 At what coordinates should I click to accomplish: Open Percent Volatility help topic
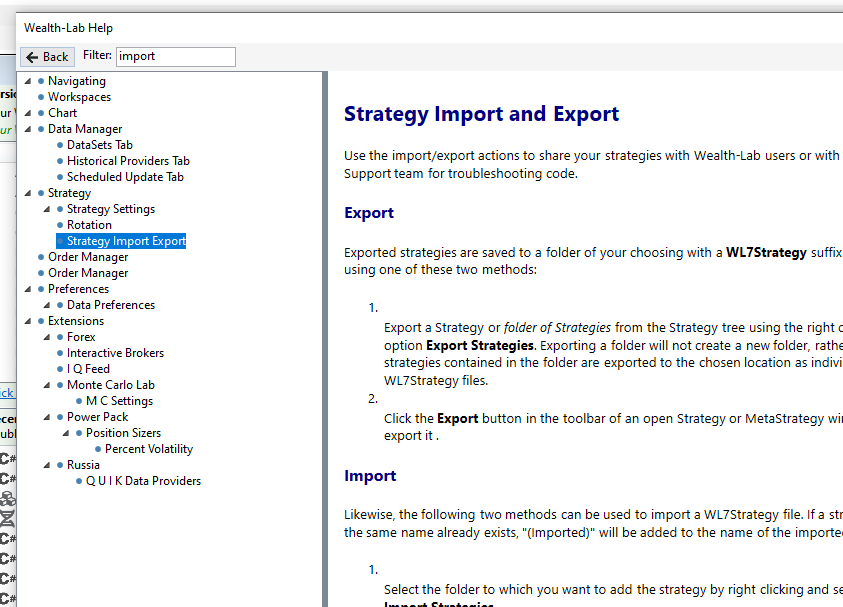(x=148, y=449)
